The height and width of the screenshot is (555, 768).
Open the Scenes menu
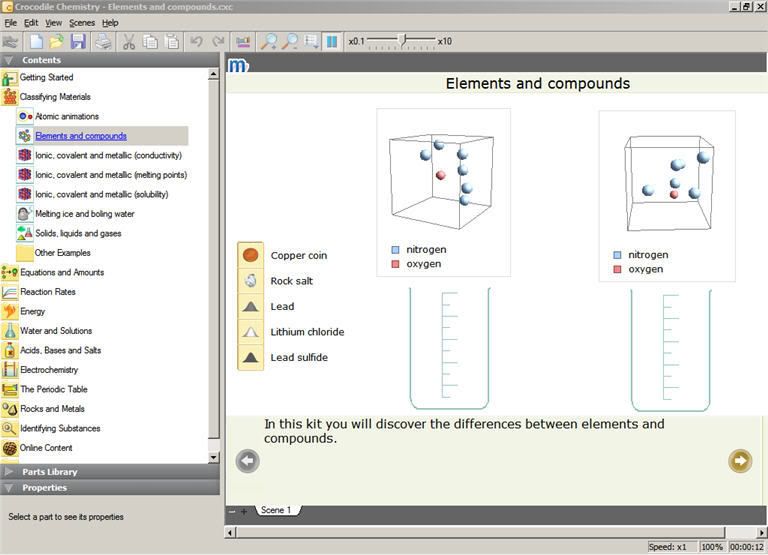(82, 22)
